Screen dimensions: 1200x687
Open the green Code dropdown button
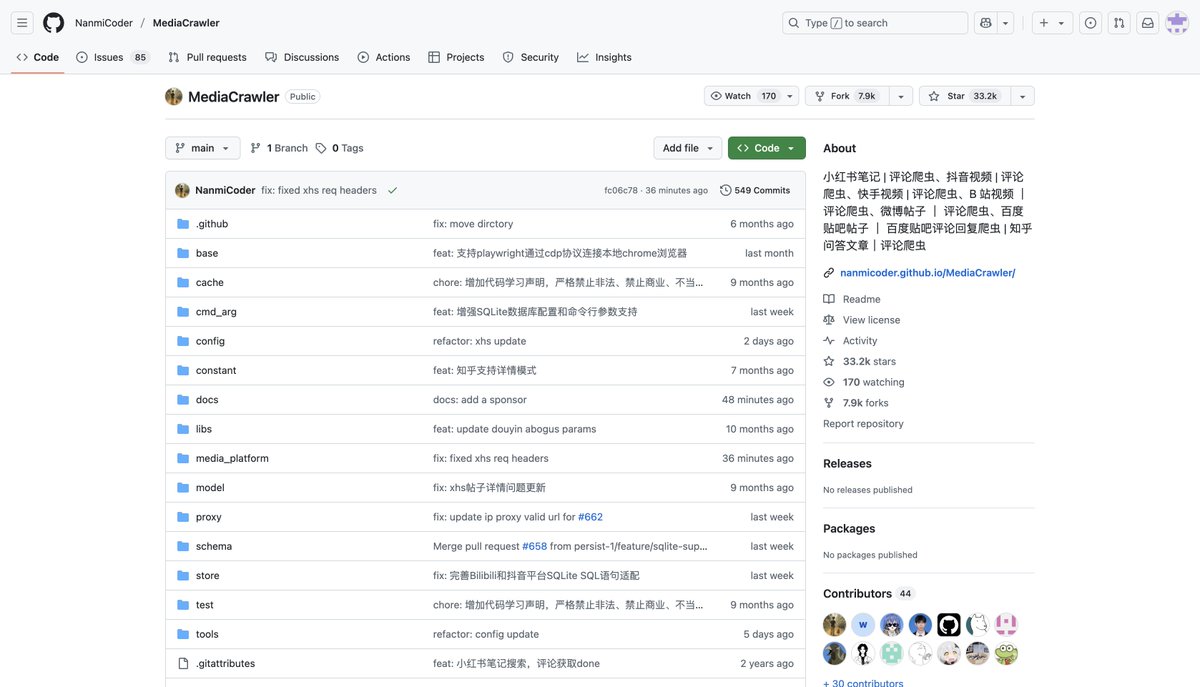point(767,148)
